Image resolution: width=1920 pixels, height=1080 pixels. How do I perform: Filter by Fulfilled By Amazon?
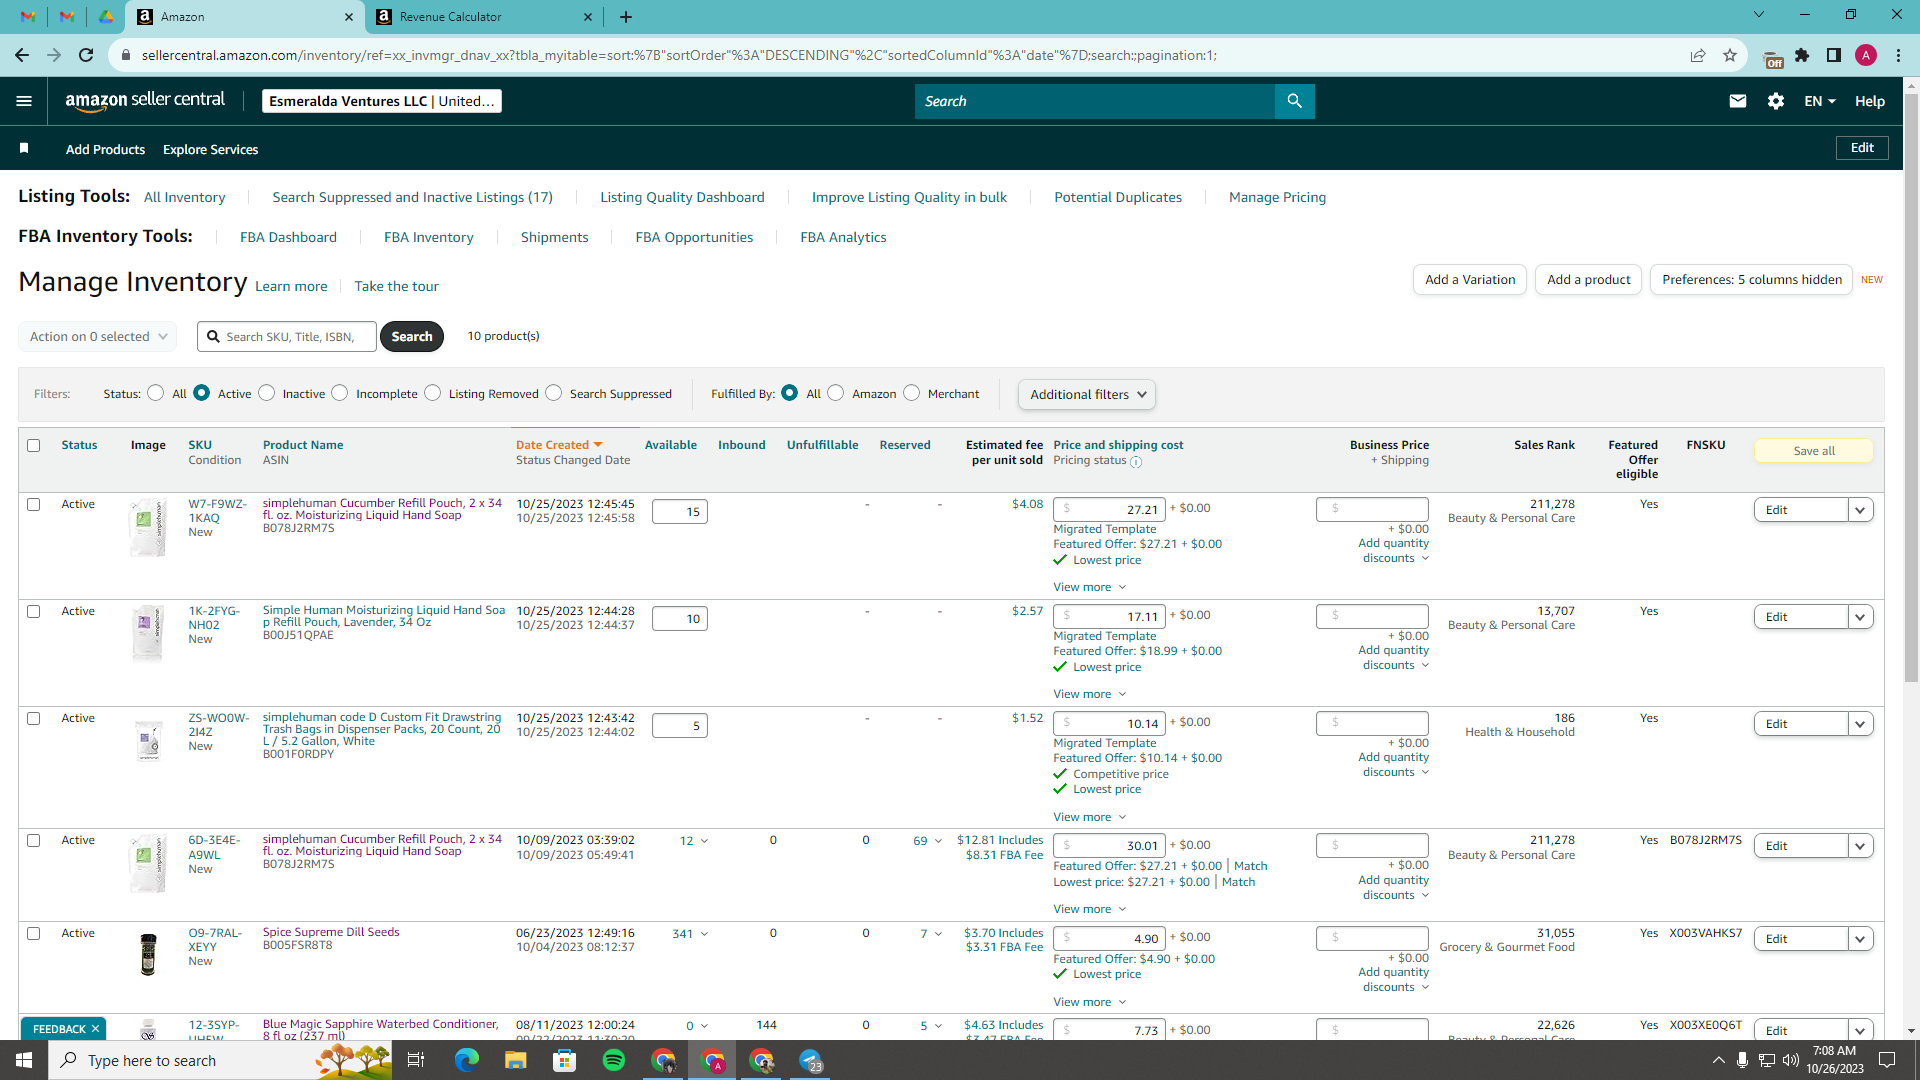coord(836,393)
